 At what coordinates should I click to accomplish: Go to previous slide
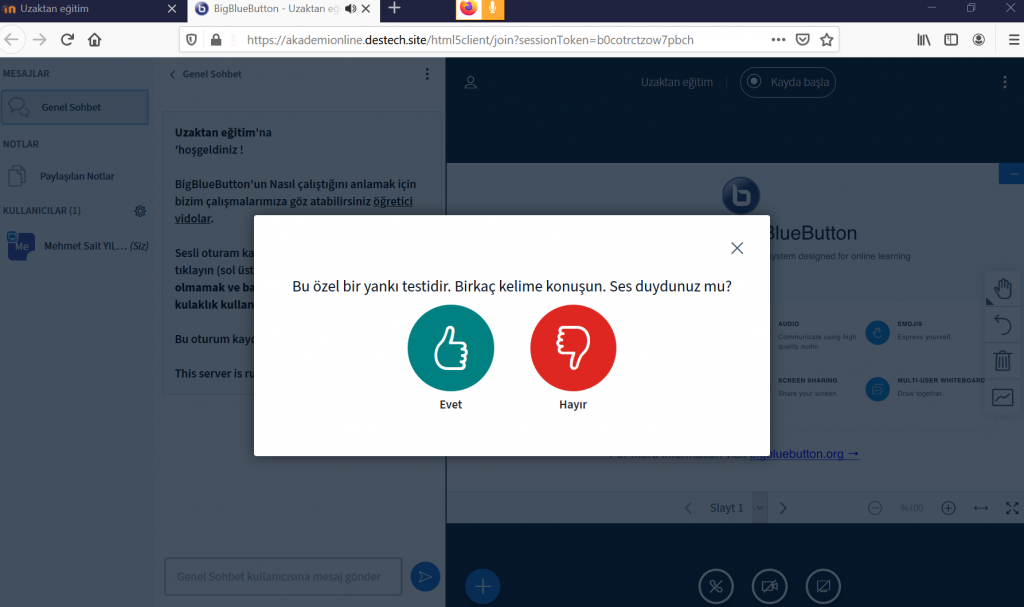688,508
